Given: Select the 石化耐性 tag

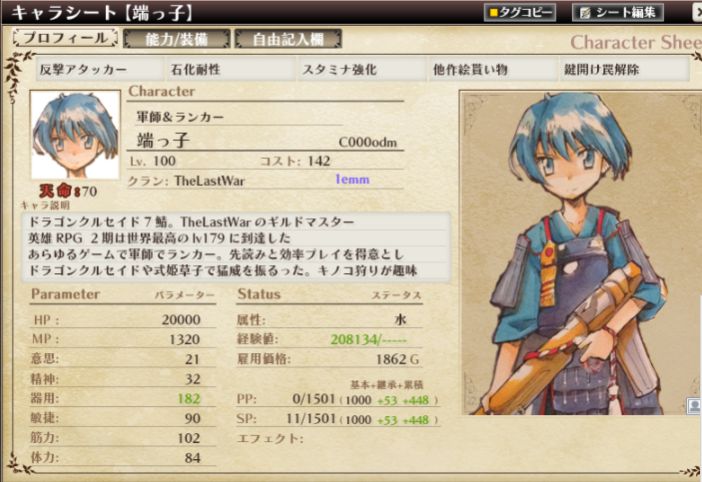Looking at the screenshot, I should pos(231,69).
